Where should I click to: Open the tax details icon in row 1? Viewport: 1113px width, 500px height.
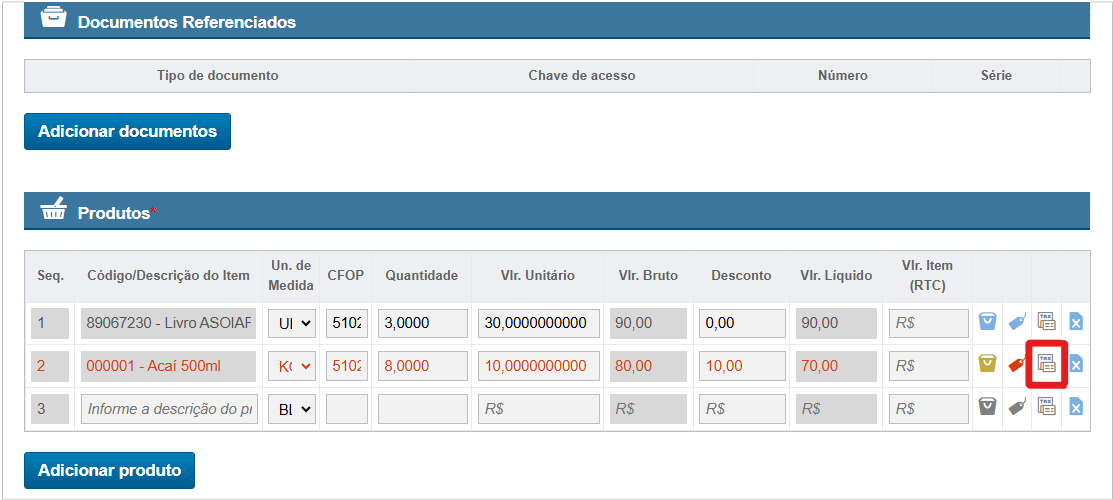tap(1046, 322)
